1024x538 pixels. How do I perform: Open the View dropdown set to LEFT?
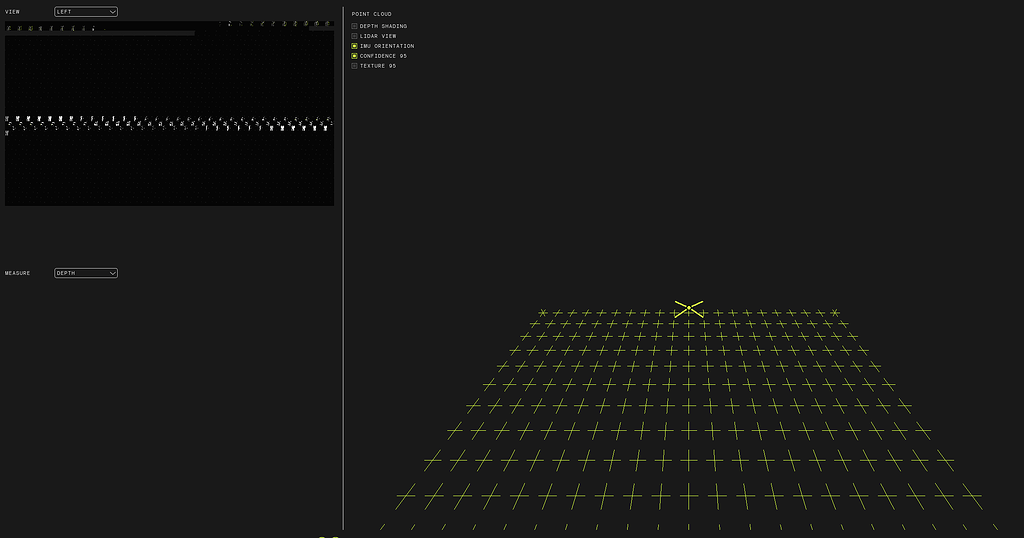click(x=86, y=12)
